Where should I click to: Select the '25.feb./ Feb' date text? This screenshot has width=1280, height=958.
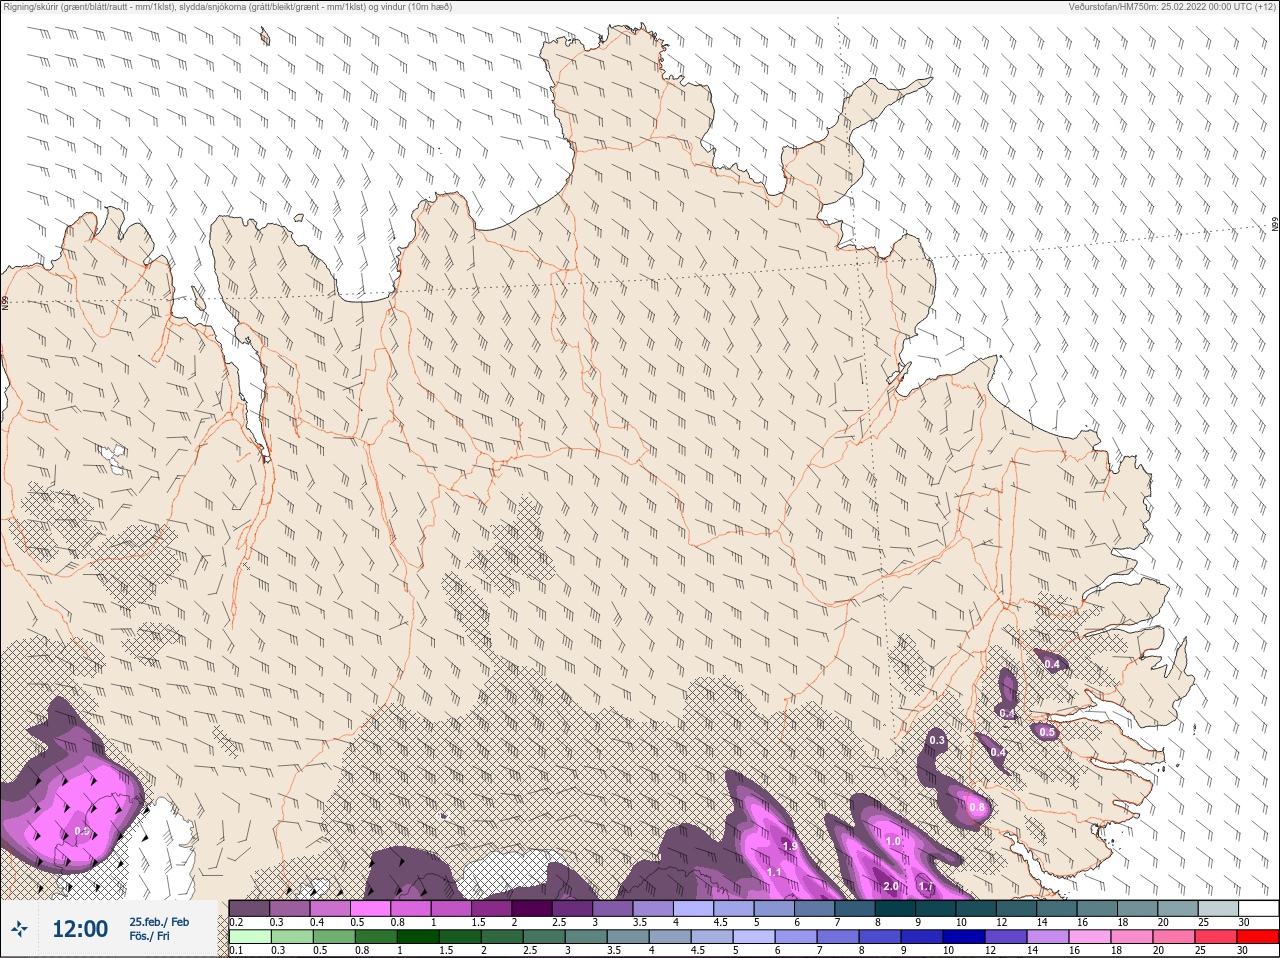click(159, 921)
